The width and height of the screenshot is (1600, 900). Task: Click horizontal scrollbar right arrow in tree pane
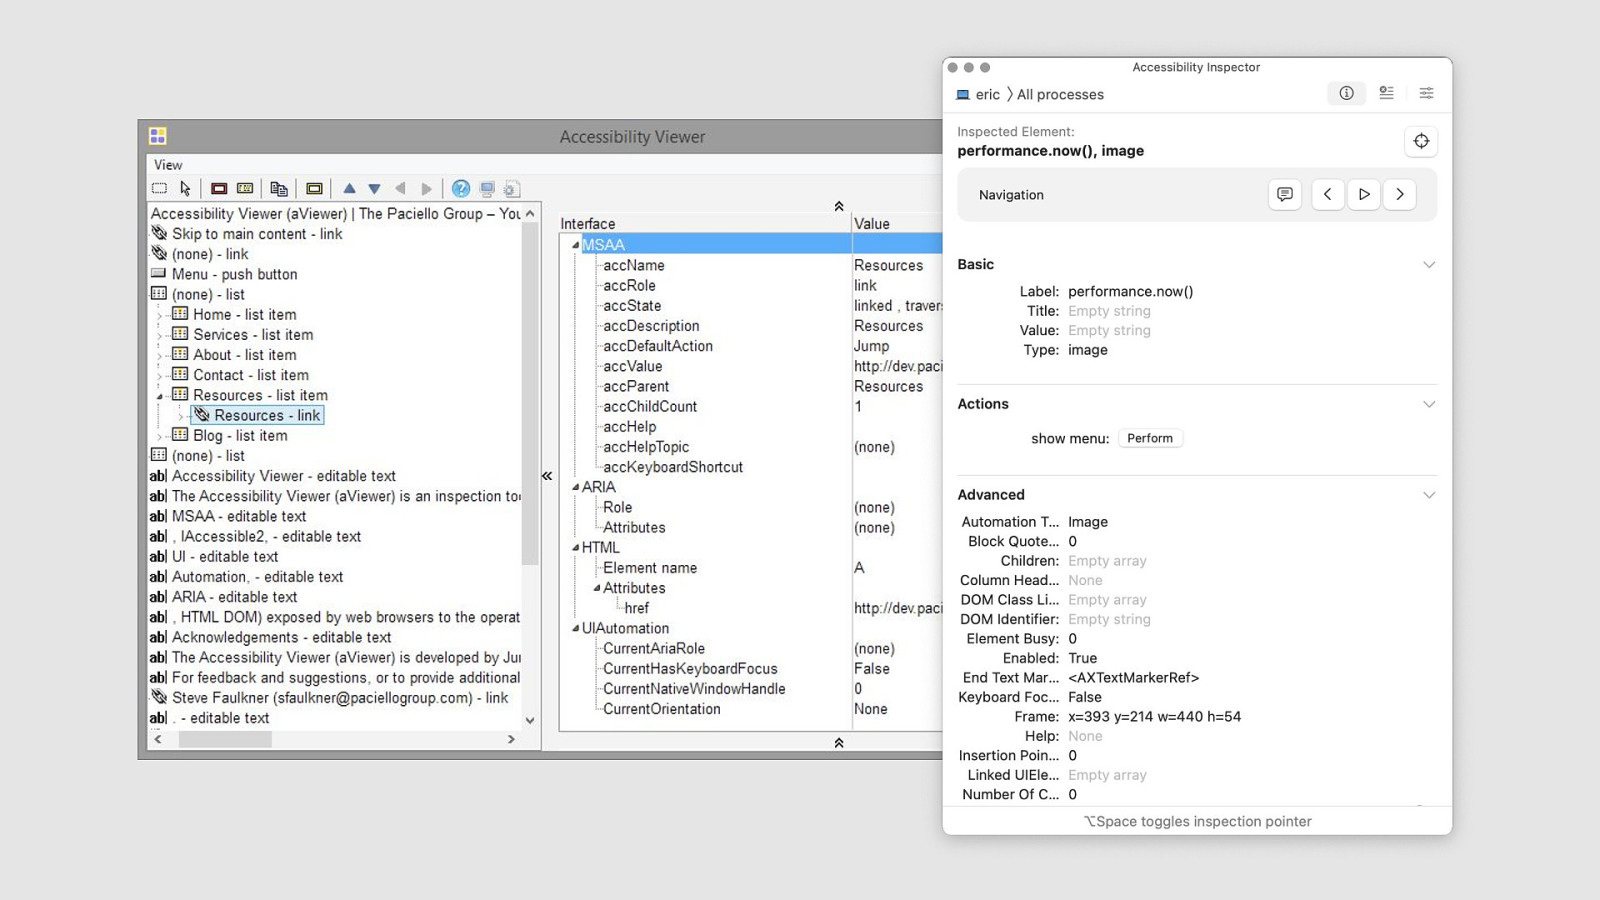click(x=511, y=739)
